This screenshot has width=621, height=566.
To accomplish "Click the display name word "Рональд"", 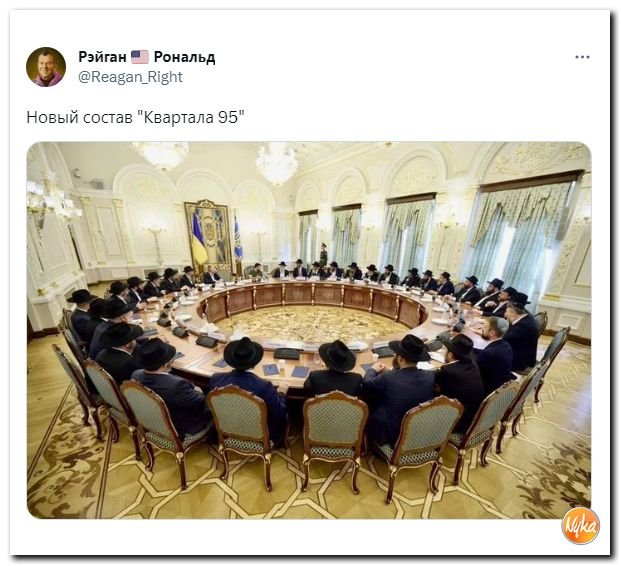I will pos(185,57).
